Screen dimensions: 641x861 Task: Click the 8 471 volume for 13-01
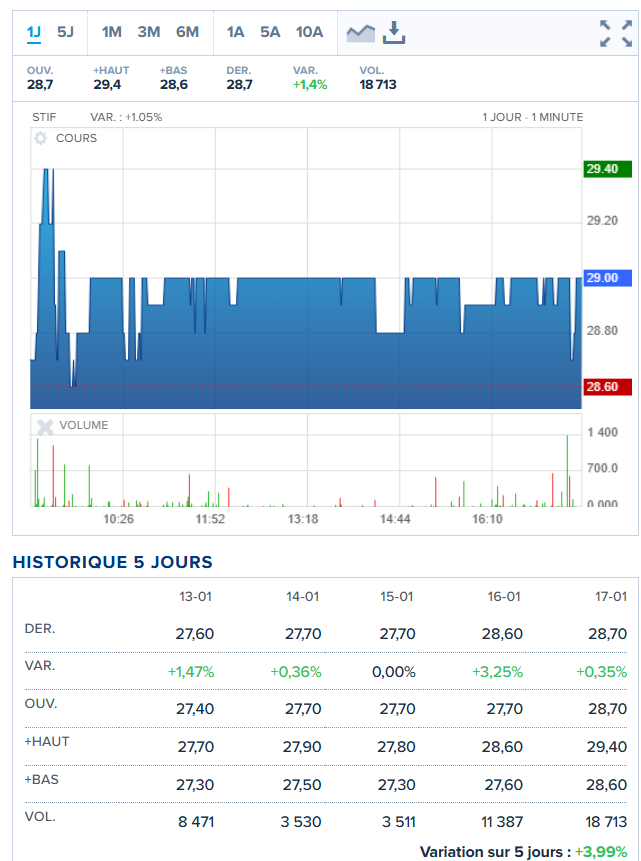196,822
